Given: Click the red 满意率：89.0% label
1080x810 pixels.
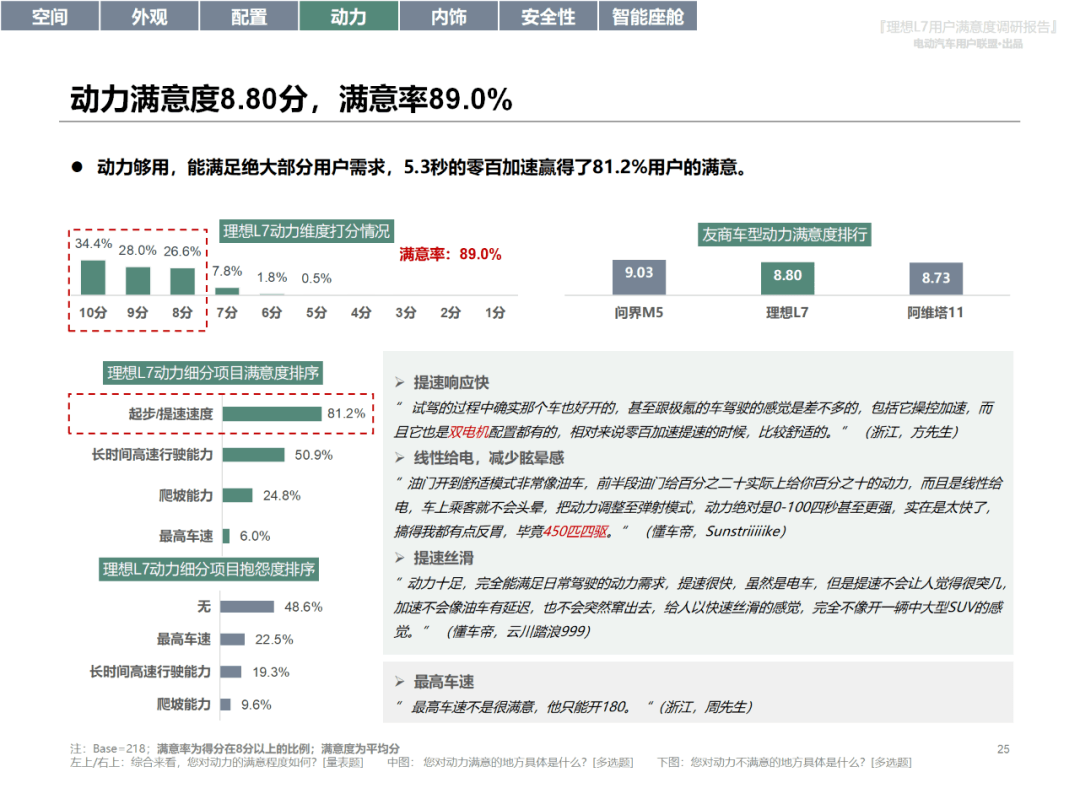Looking at the screenshot, I should tap(450, 254).
